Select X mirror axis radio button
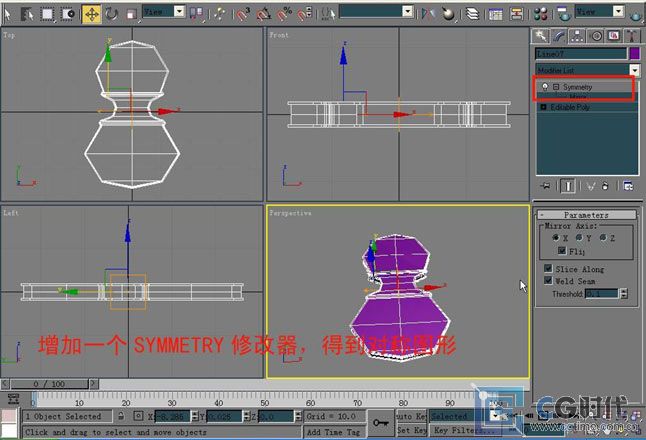Viewport: 646px width, 440px height. pyautogui.click(x=556, y=238)
